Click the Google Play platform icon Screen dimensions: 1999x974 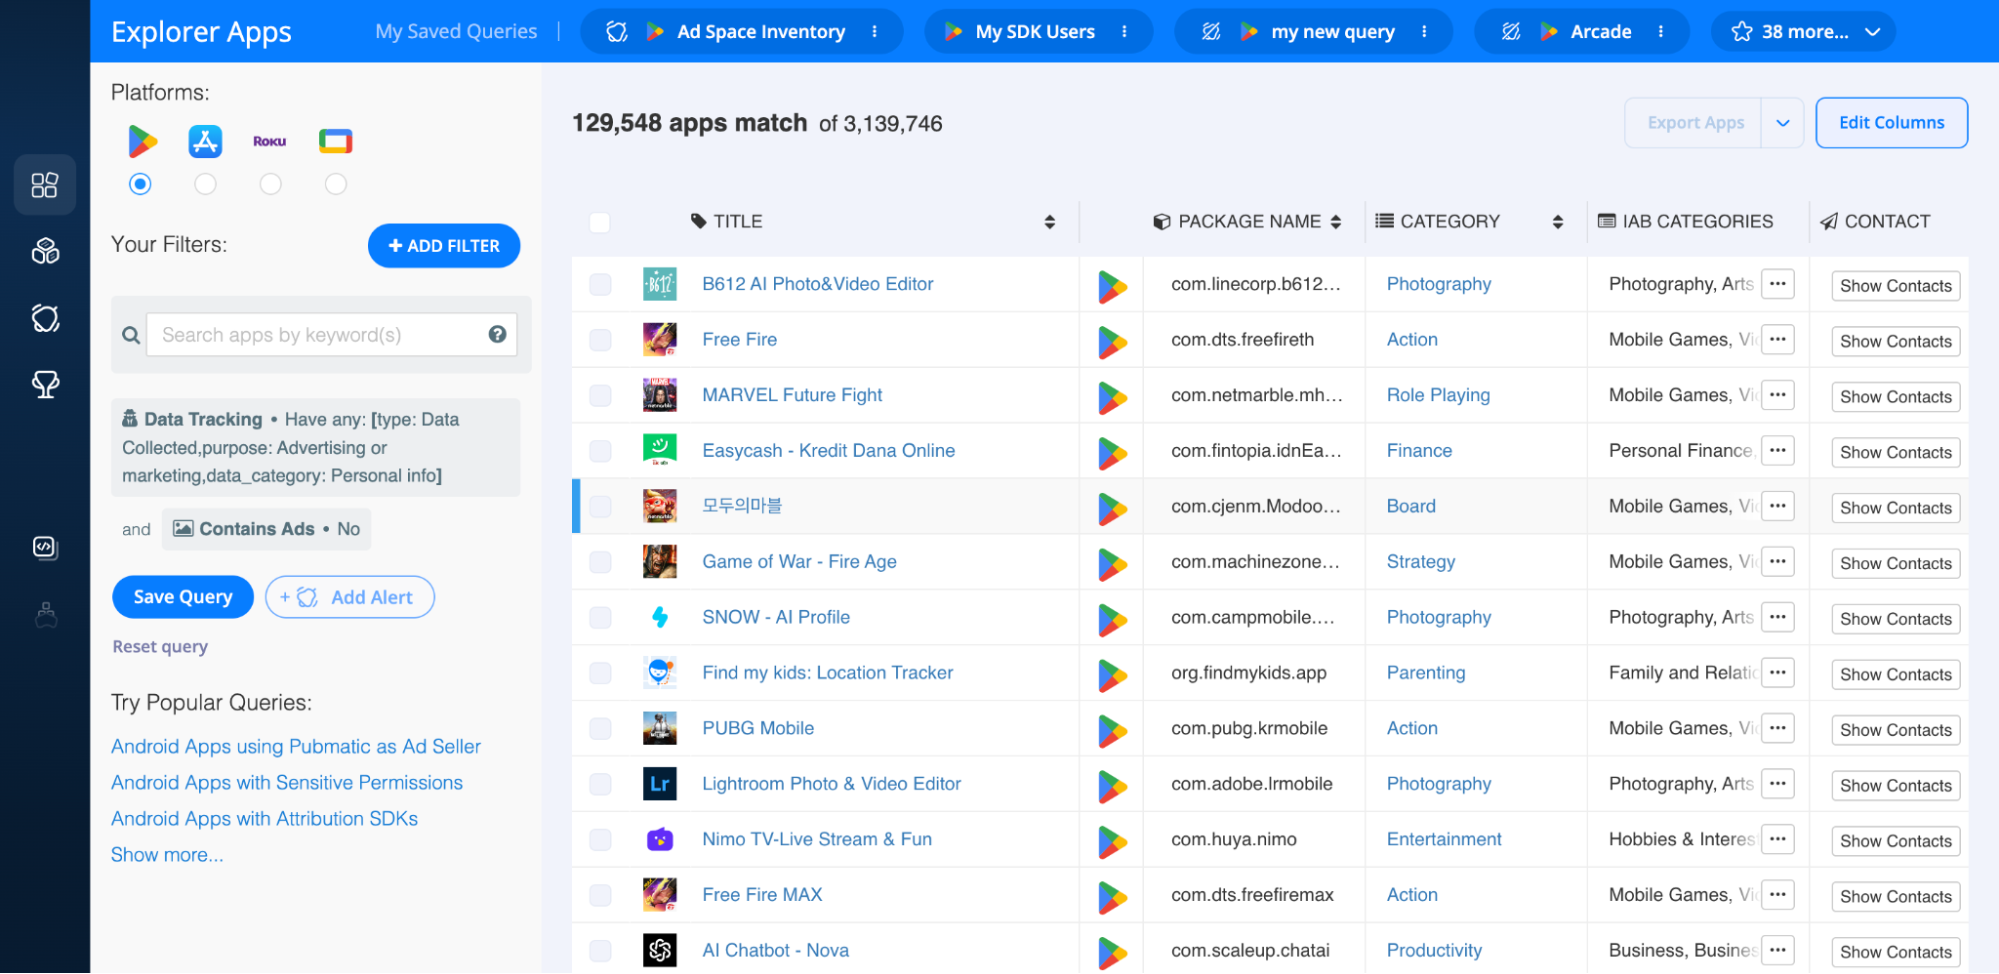(x=142, y=141)
